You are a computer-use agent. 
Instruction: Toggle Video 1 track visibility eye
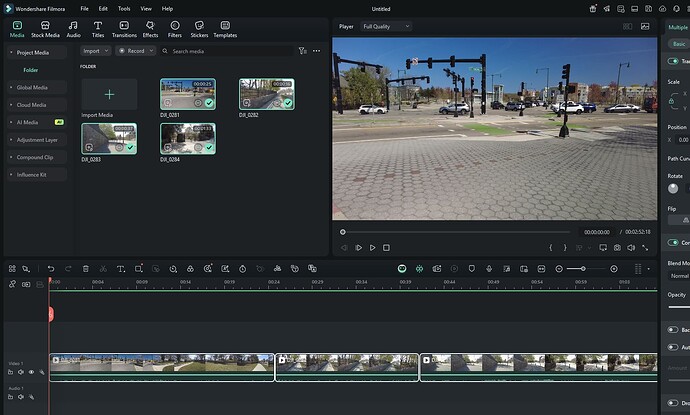click(x=31, y=372)
